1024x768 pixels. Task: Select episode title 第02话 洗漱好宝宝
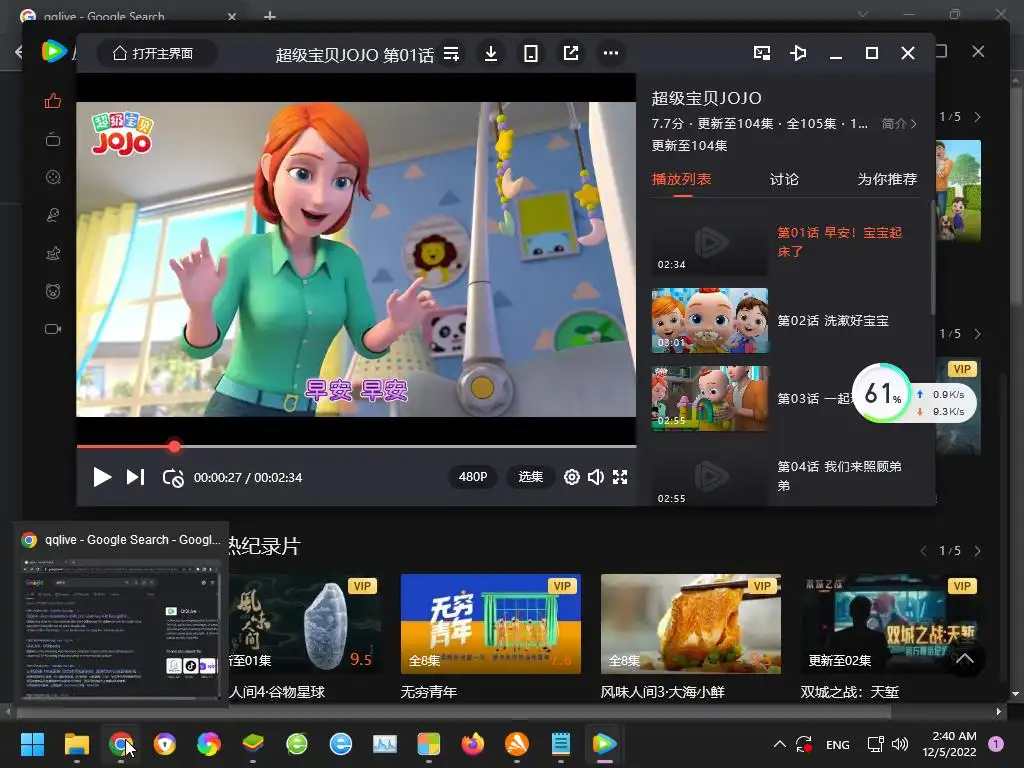[833, 321]
